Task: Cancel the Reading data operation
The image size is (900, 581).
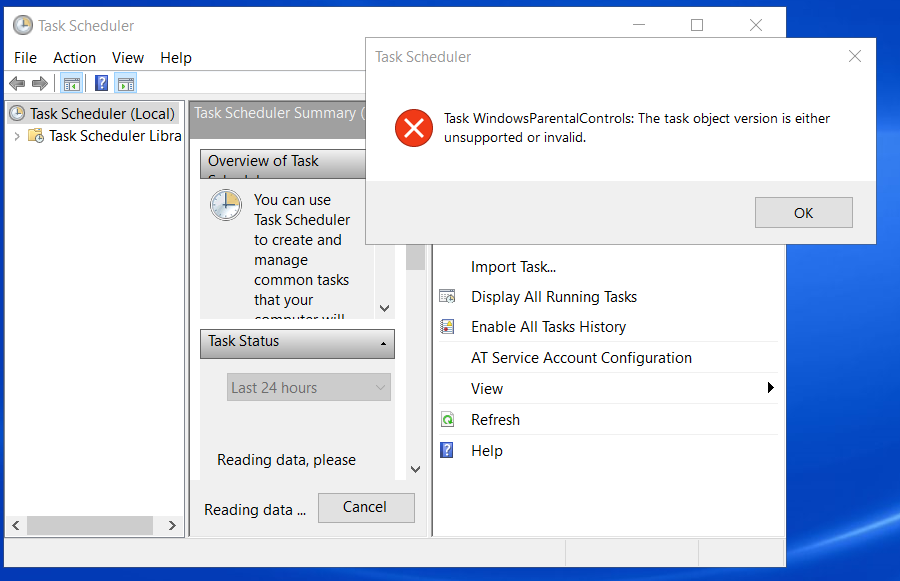Action: [x=366, y=508]
